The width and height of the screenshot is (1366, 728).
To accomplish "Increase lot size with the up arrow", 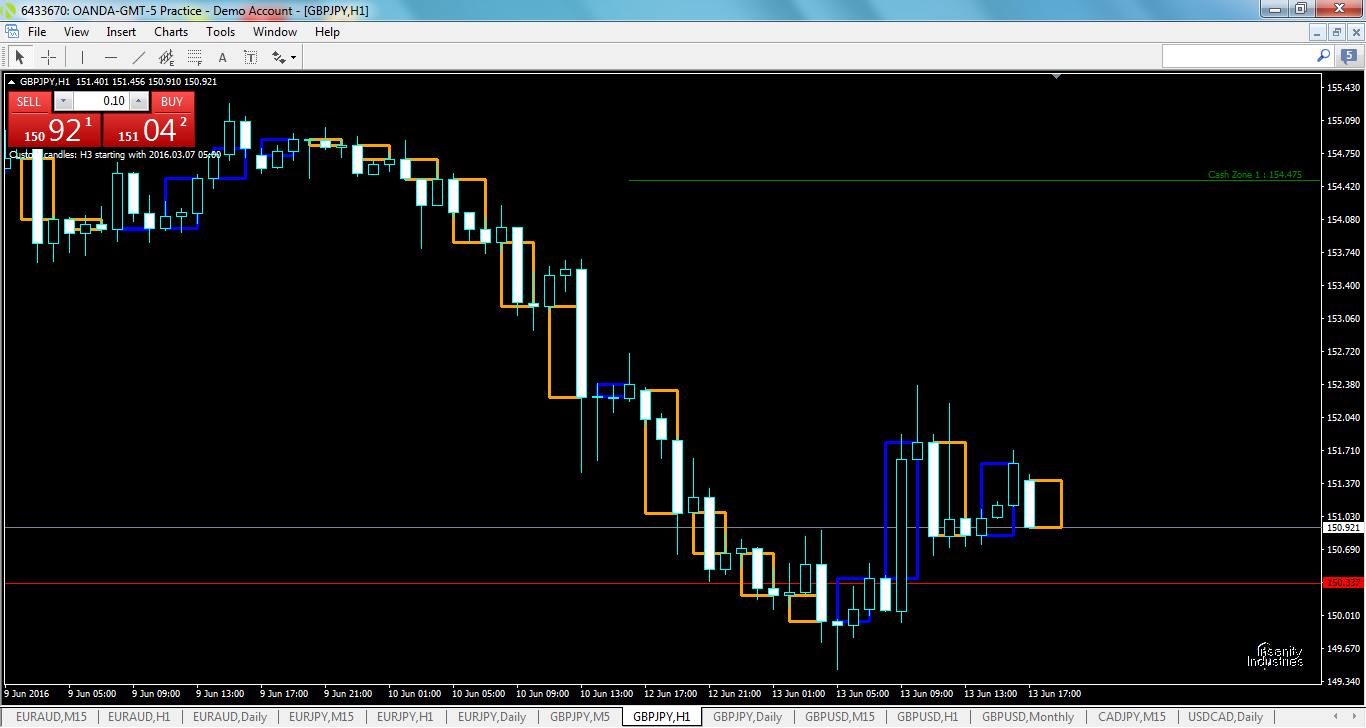I will [x=137, y=101].
